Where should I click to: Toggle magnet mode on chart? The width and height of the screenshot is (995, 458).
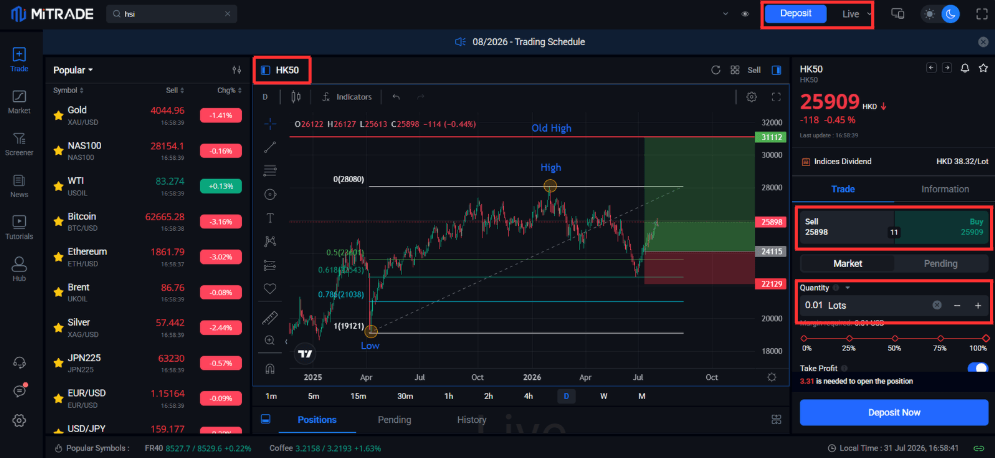pos(270,369)
